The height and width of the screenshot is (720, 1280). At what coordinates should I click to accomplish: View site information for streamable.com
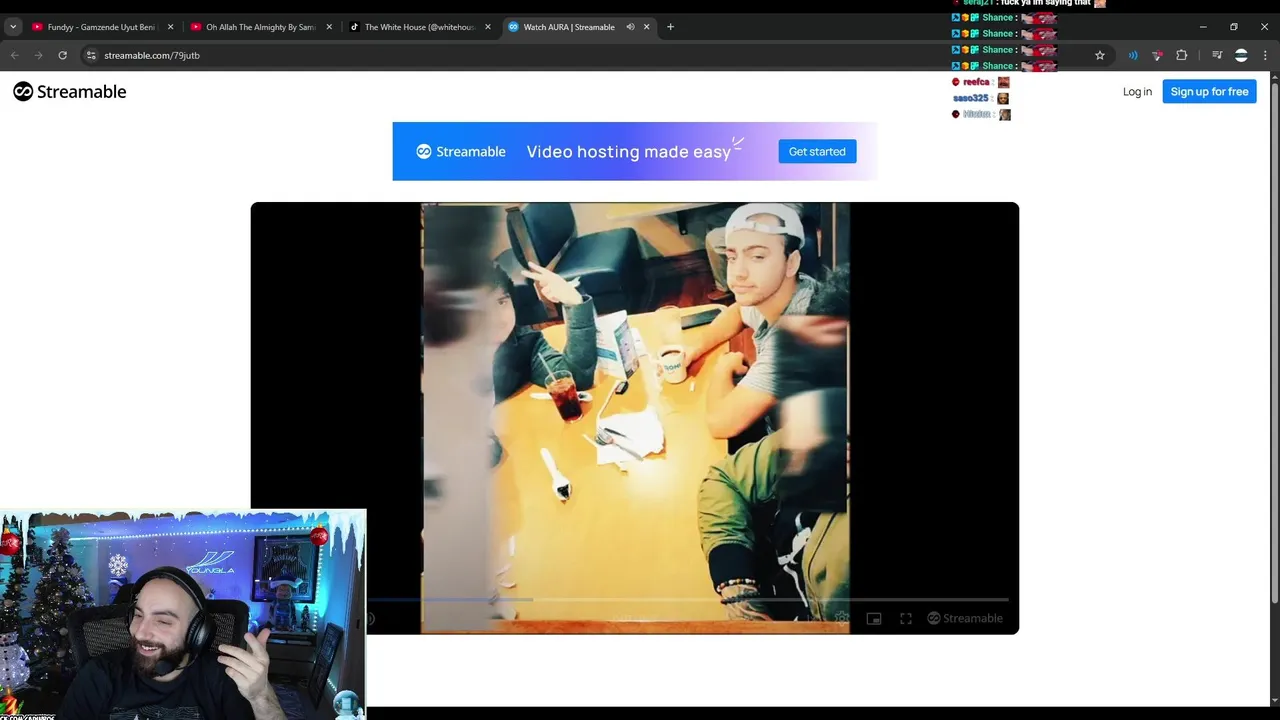(x=91, y=55)
